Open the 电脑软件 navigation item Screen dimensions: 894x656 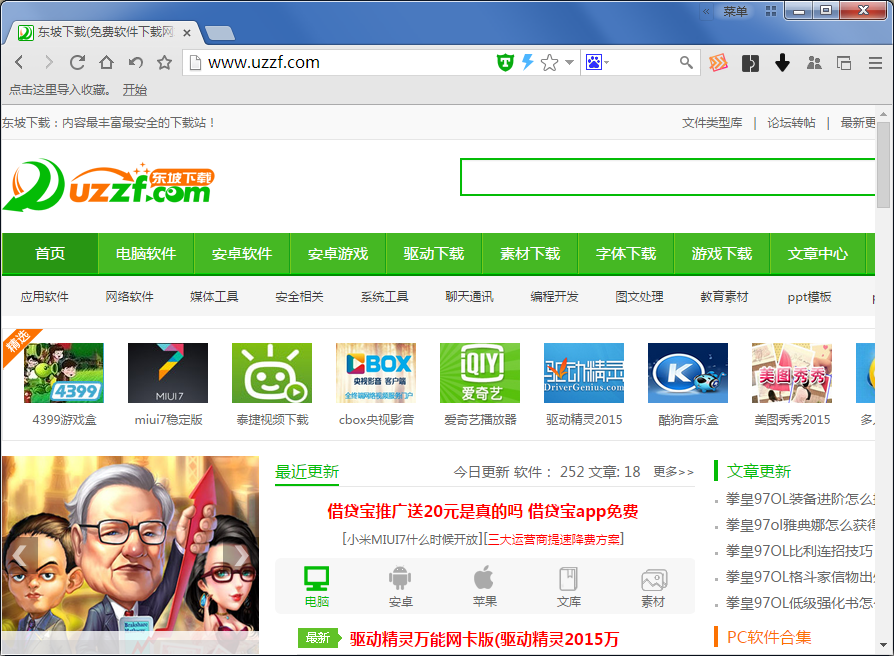tap(146, 254)
